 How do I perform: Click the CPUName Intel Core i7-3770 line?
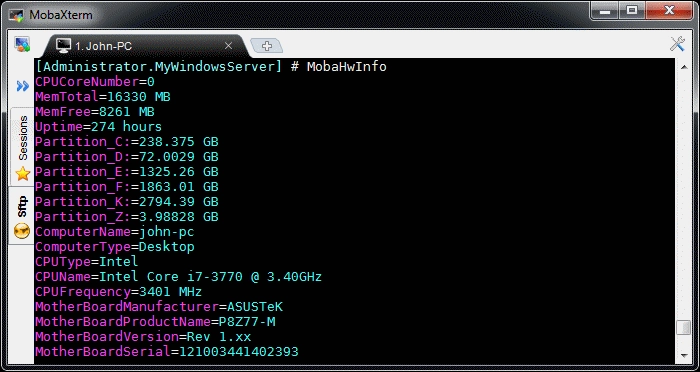179,277
